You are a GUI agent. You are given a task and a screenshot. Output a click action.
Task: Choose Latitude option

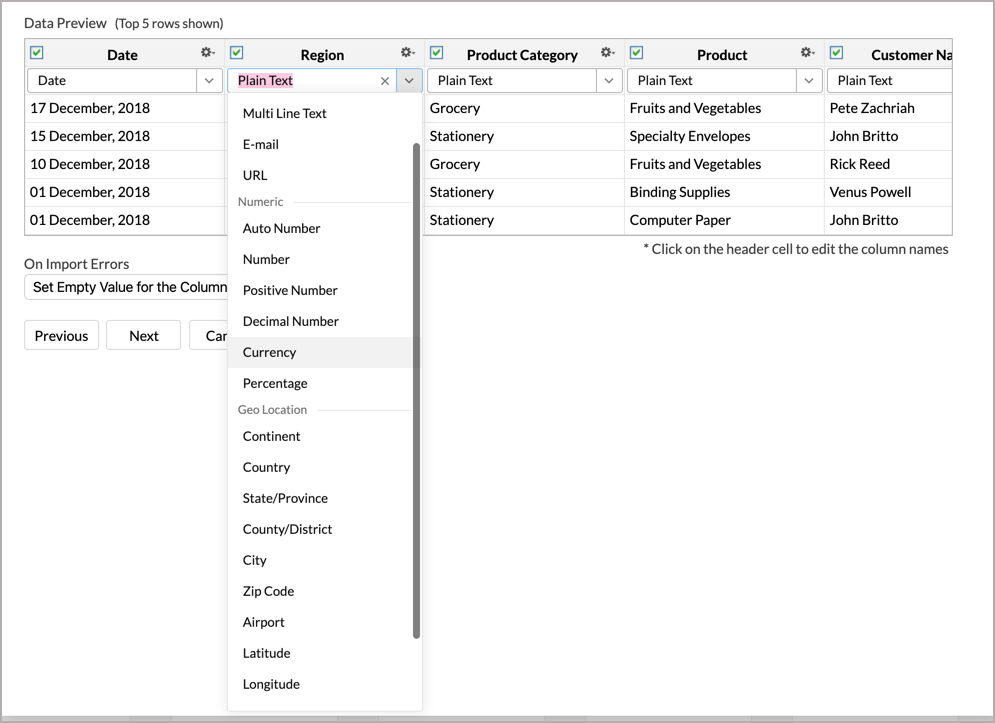(320, 653)
